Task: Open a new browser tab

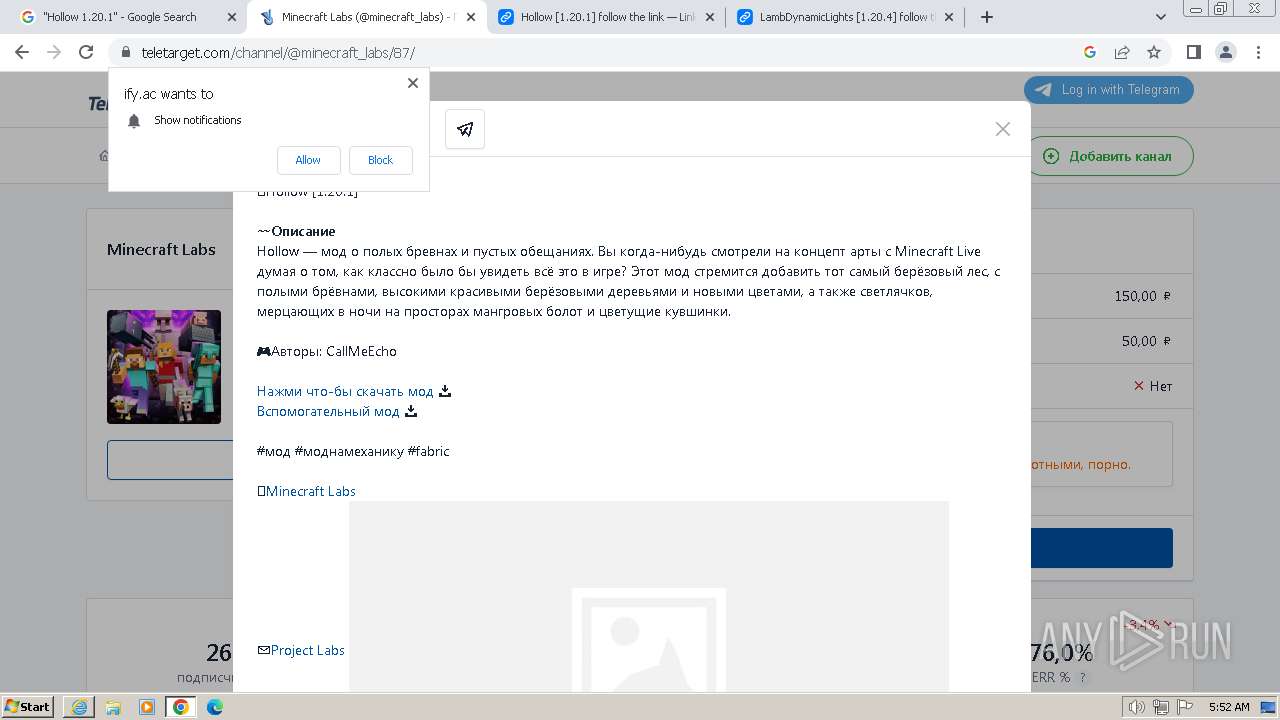Action: pos(987,17)
